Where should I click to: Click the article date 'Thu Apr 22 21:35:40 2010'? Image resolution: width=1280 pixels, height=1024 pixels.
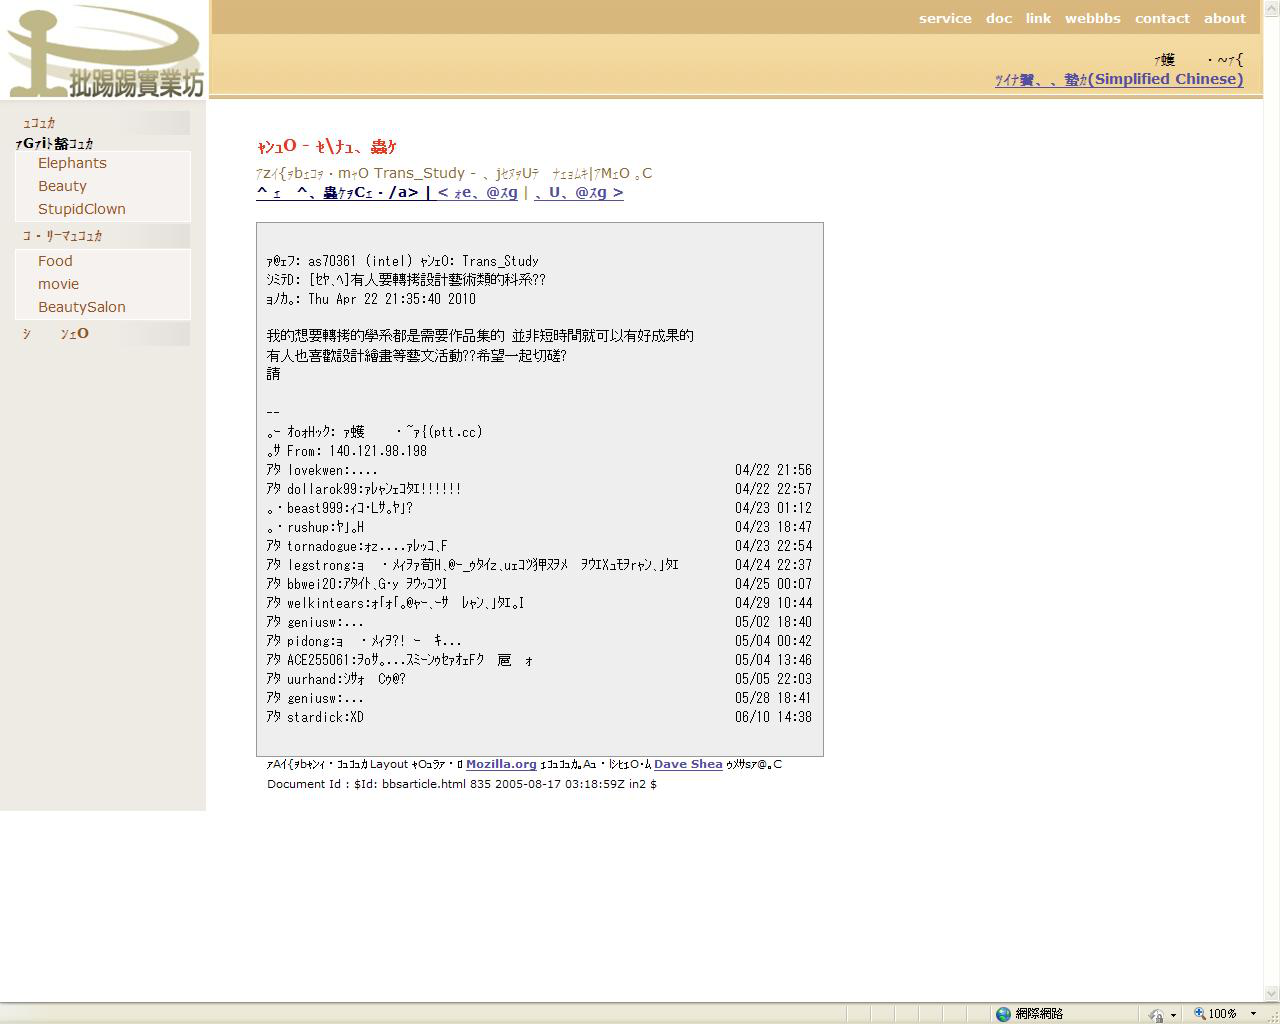tap(392, 299)
